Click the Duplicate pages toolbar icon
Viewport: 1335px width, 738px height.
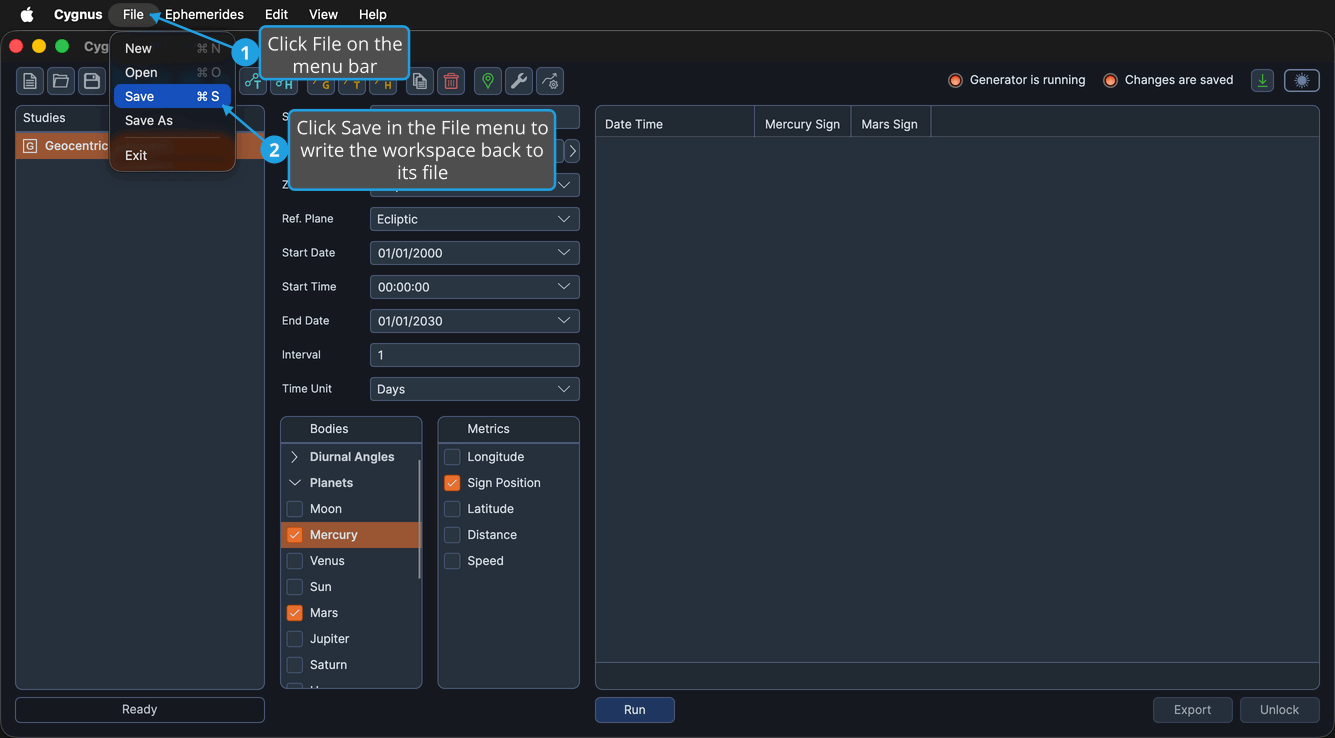click(x=420, y=81)
